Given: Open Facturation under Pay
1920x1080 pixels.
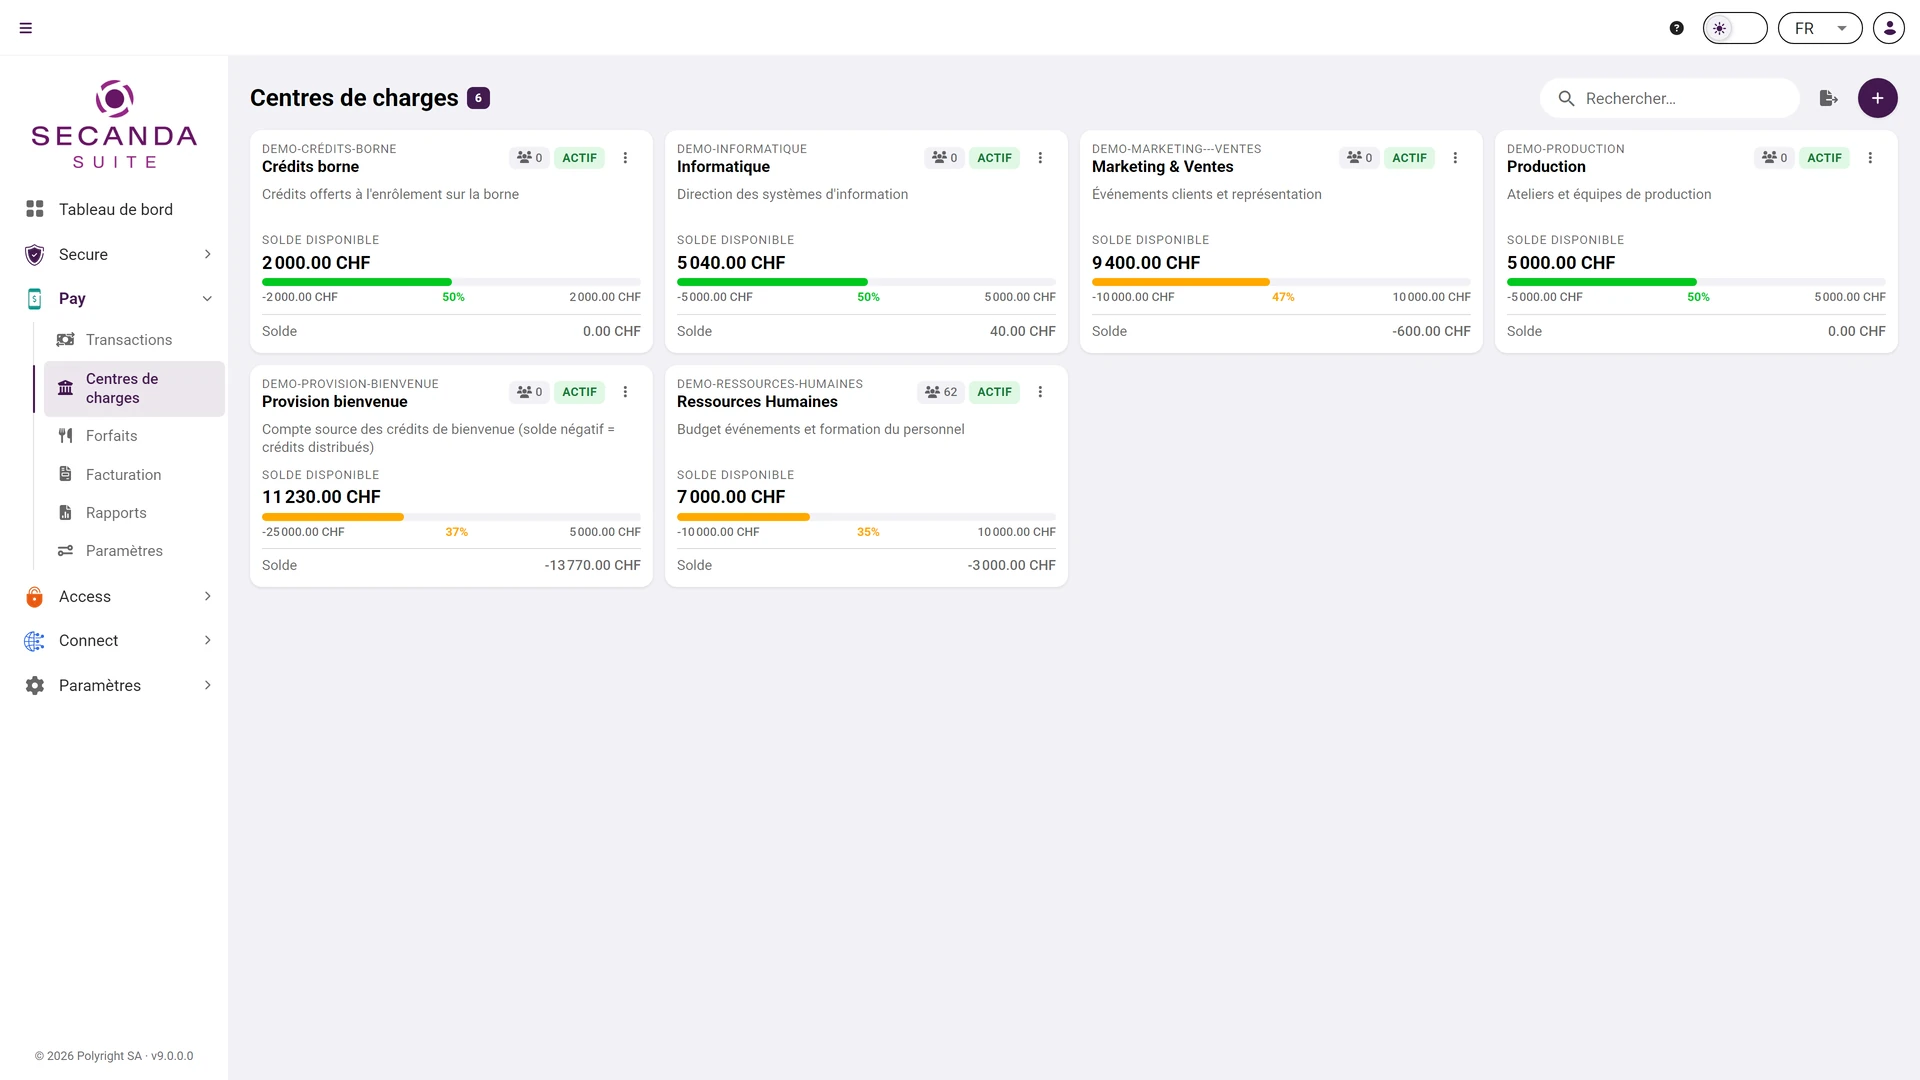Looking at the screenshot, I should pos(134,475).
